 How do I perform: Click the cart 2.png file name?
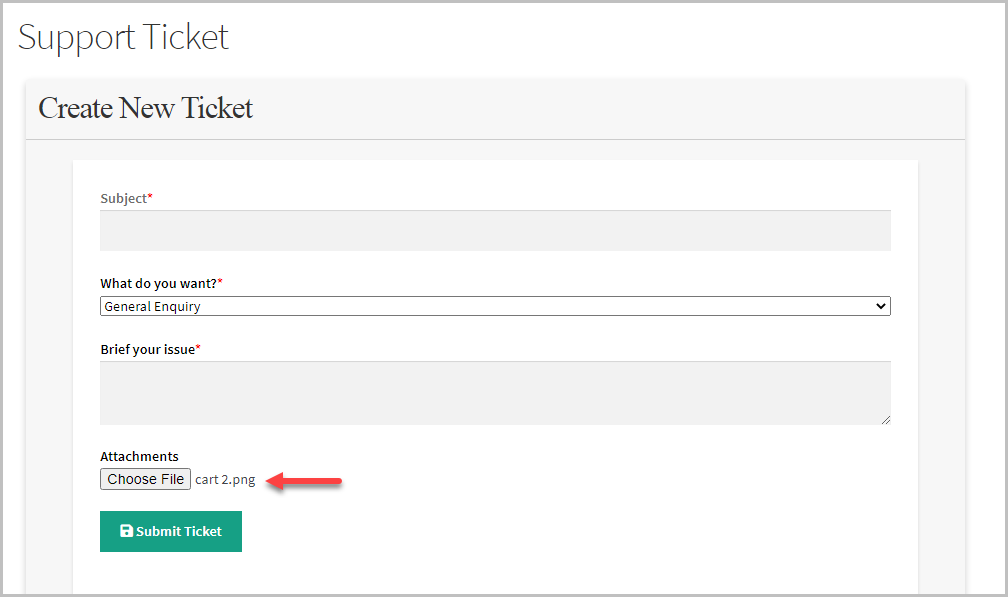tap(225, 479)
